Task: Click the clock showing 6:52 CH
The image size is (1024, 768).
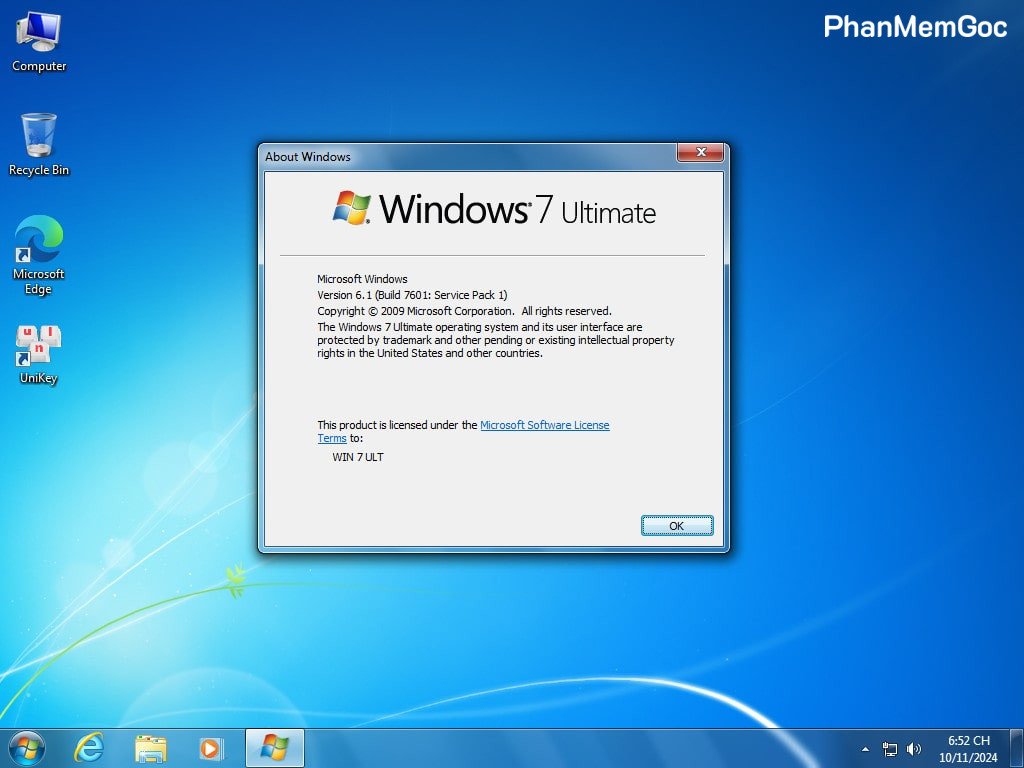Action: coord(968,748)
